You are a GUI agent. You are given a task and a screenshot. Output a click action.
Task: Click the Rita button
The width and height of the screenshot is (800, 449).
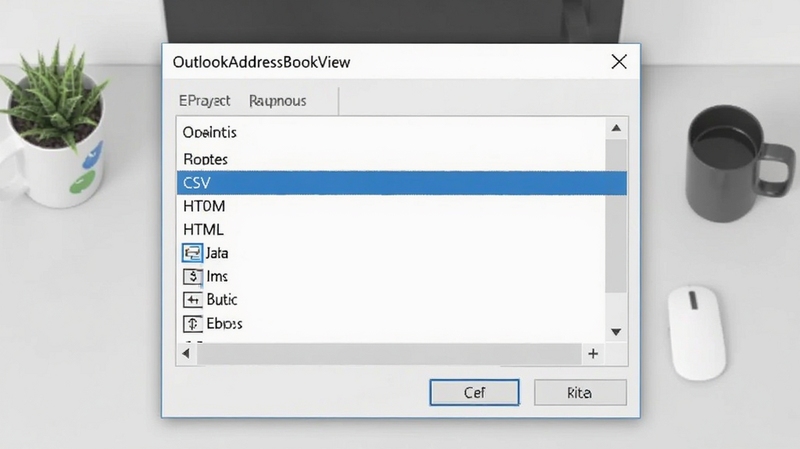580,392
